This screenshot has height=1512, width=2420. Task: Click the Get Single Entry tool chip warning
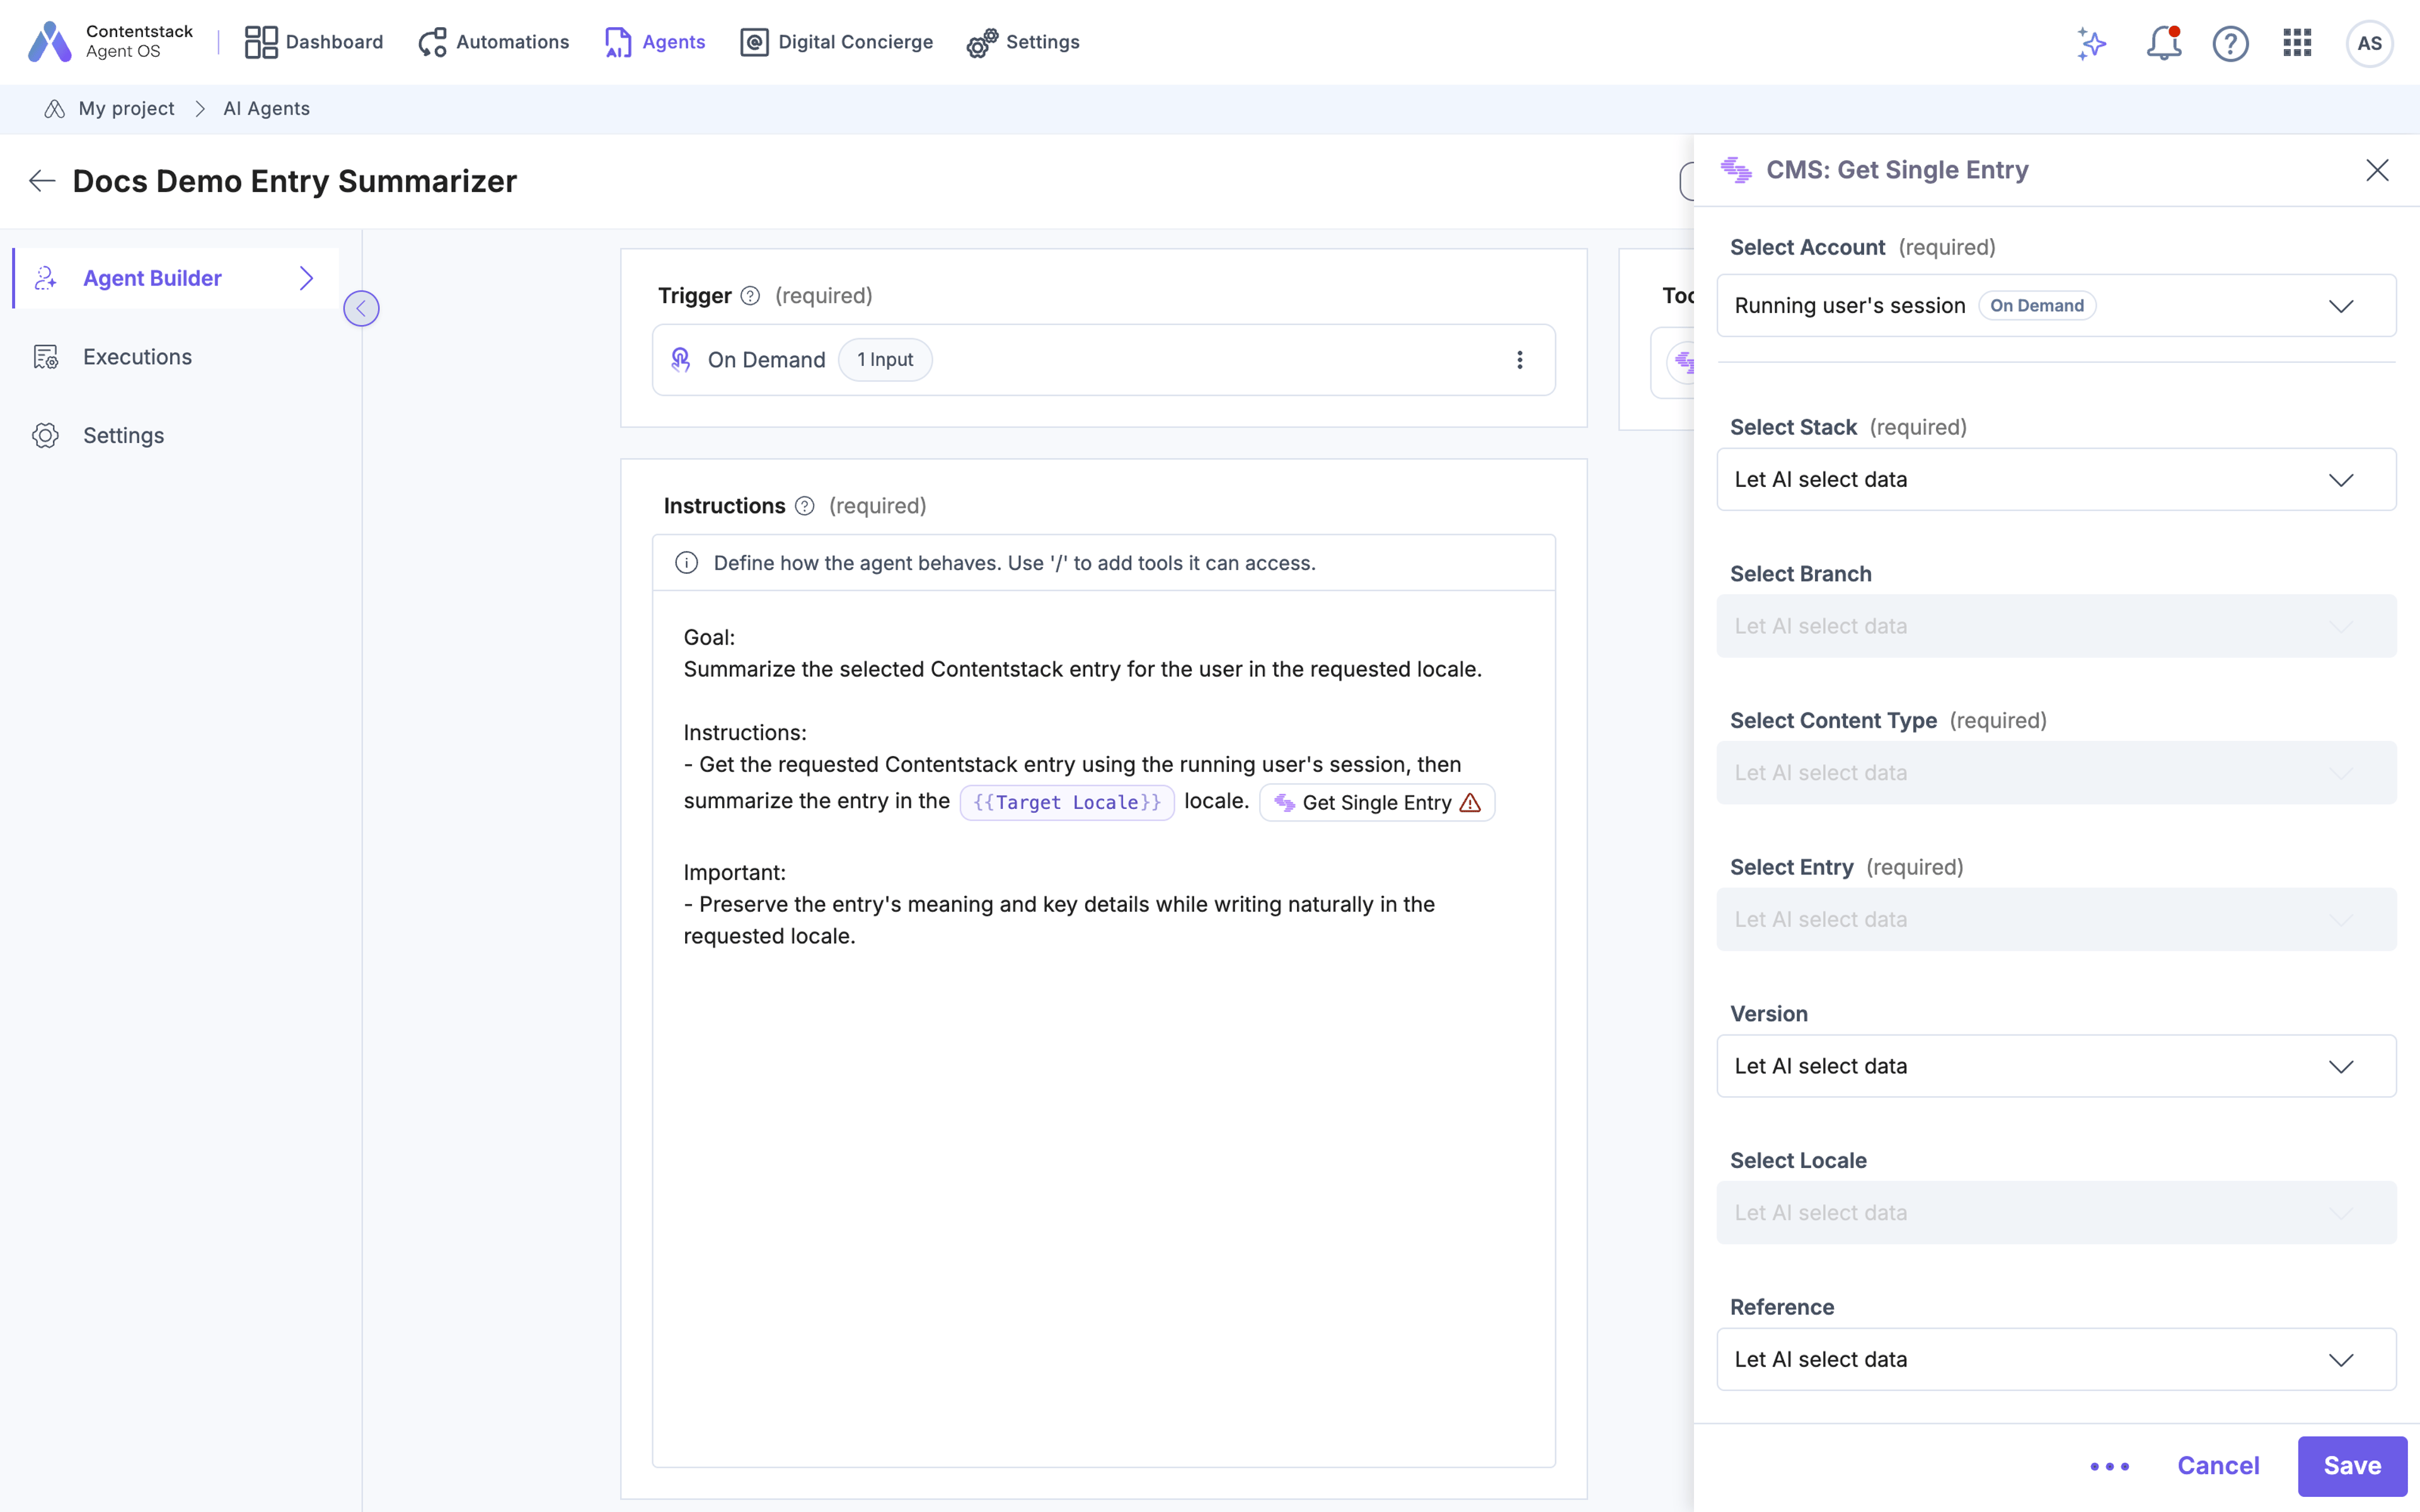1470,802
